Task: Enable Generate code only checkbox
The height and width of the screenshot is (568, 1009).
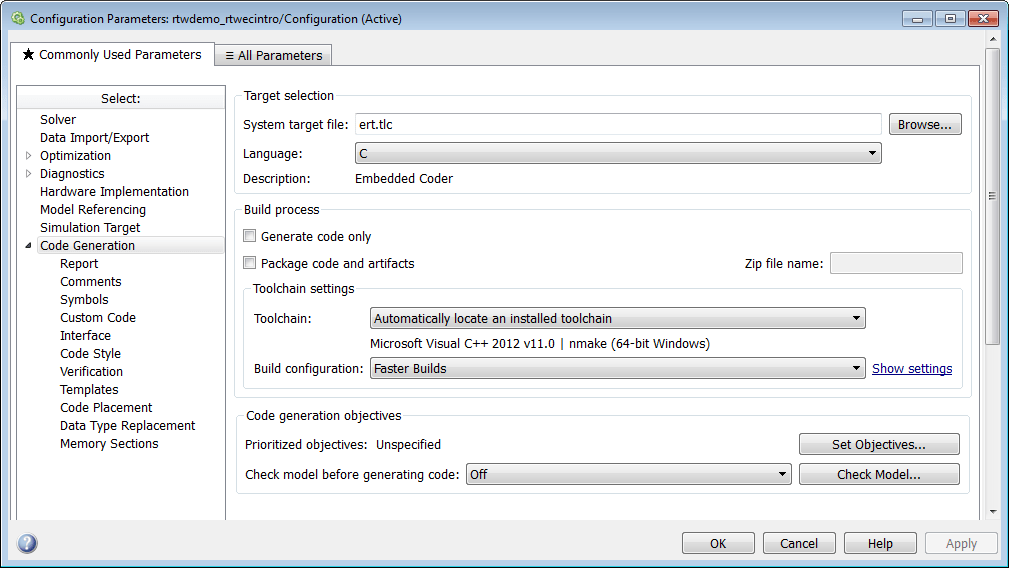Action: click(250, 237)
